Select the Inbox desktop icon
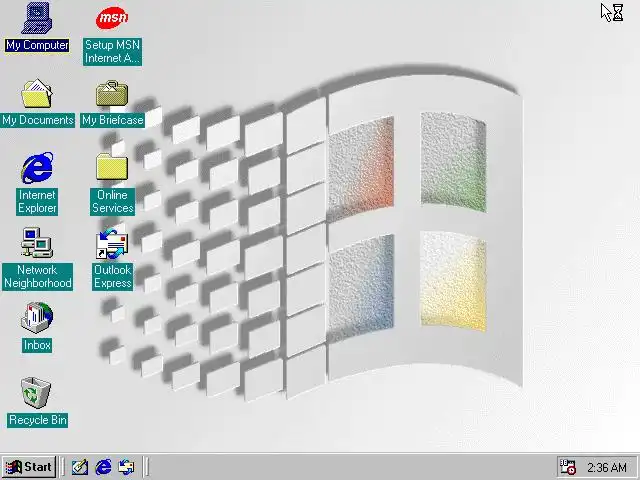This screenshot has height=480, width=640. [37, 318]
